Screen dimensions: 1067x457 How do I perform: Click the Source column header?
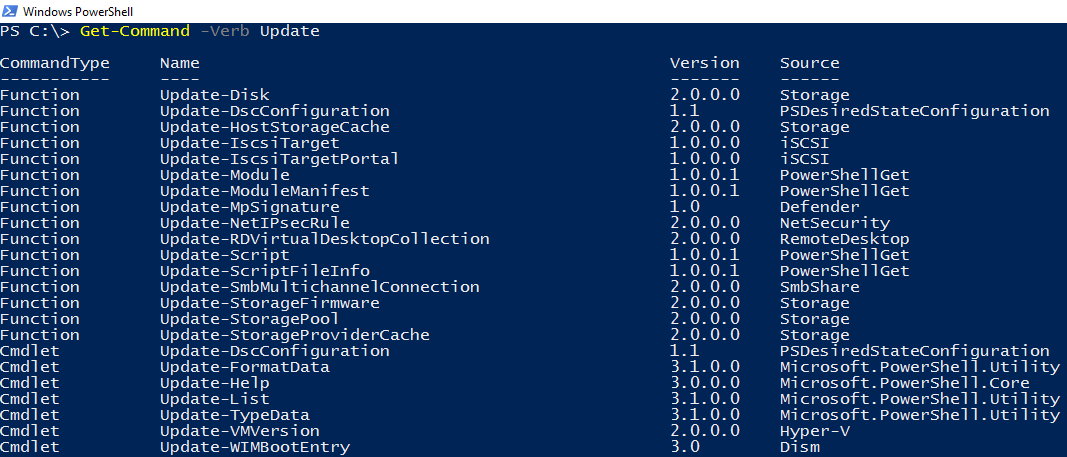pyautogui.click(x=809, y=63)
